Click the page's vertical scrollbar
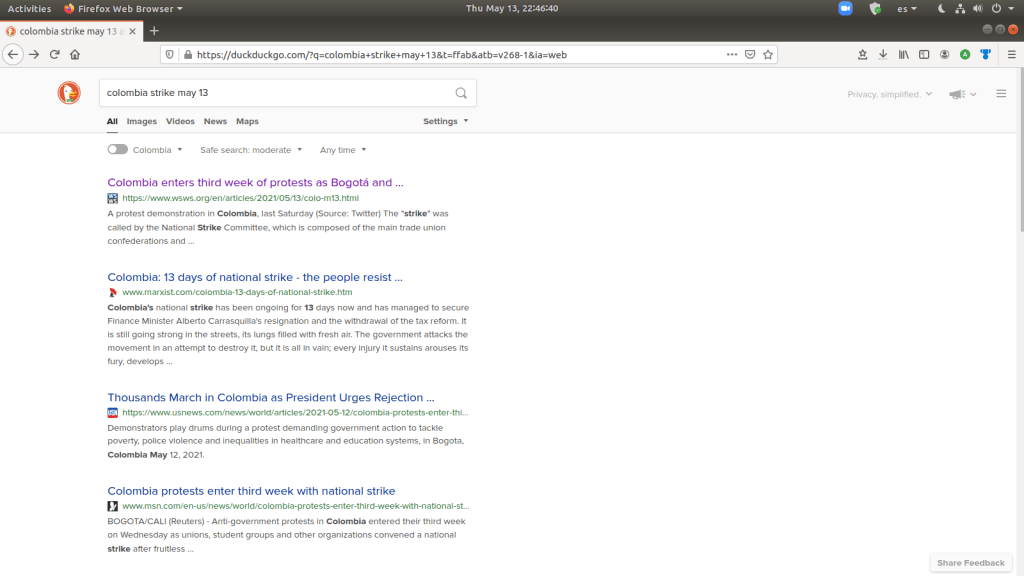The height and width of the screenshot is (576, 1024). (x=1019, y=150)
